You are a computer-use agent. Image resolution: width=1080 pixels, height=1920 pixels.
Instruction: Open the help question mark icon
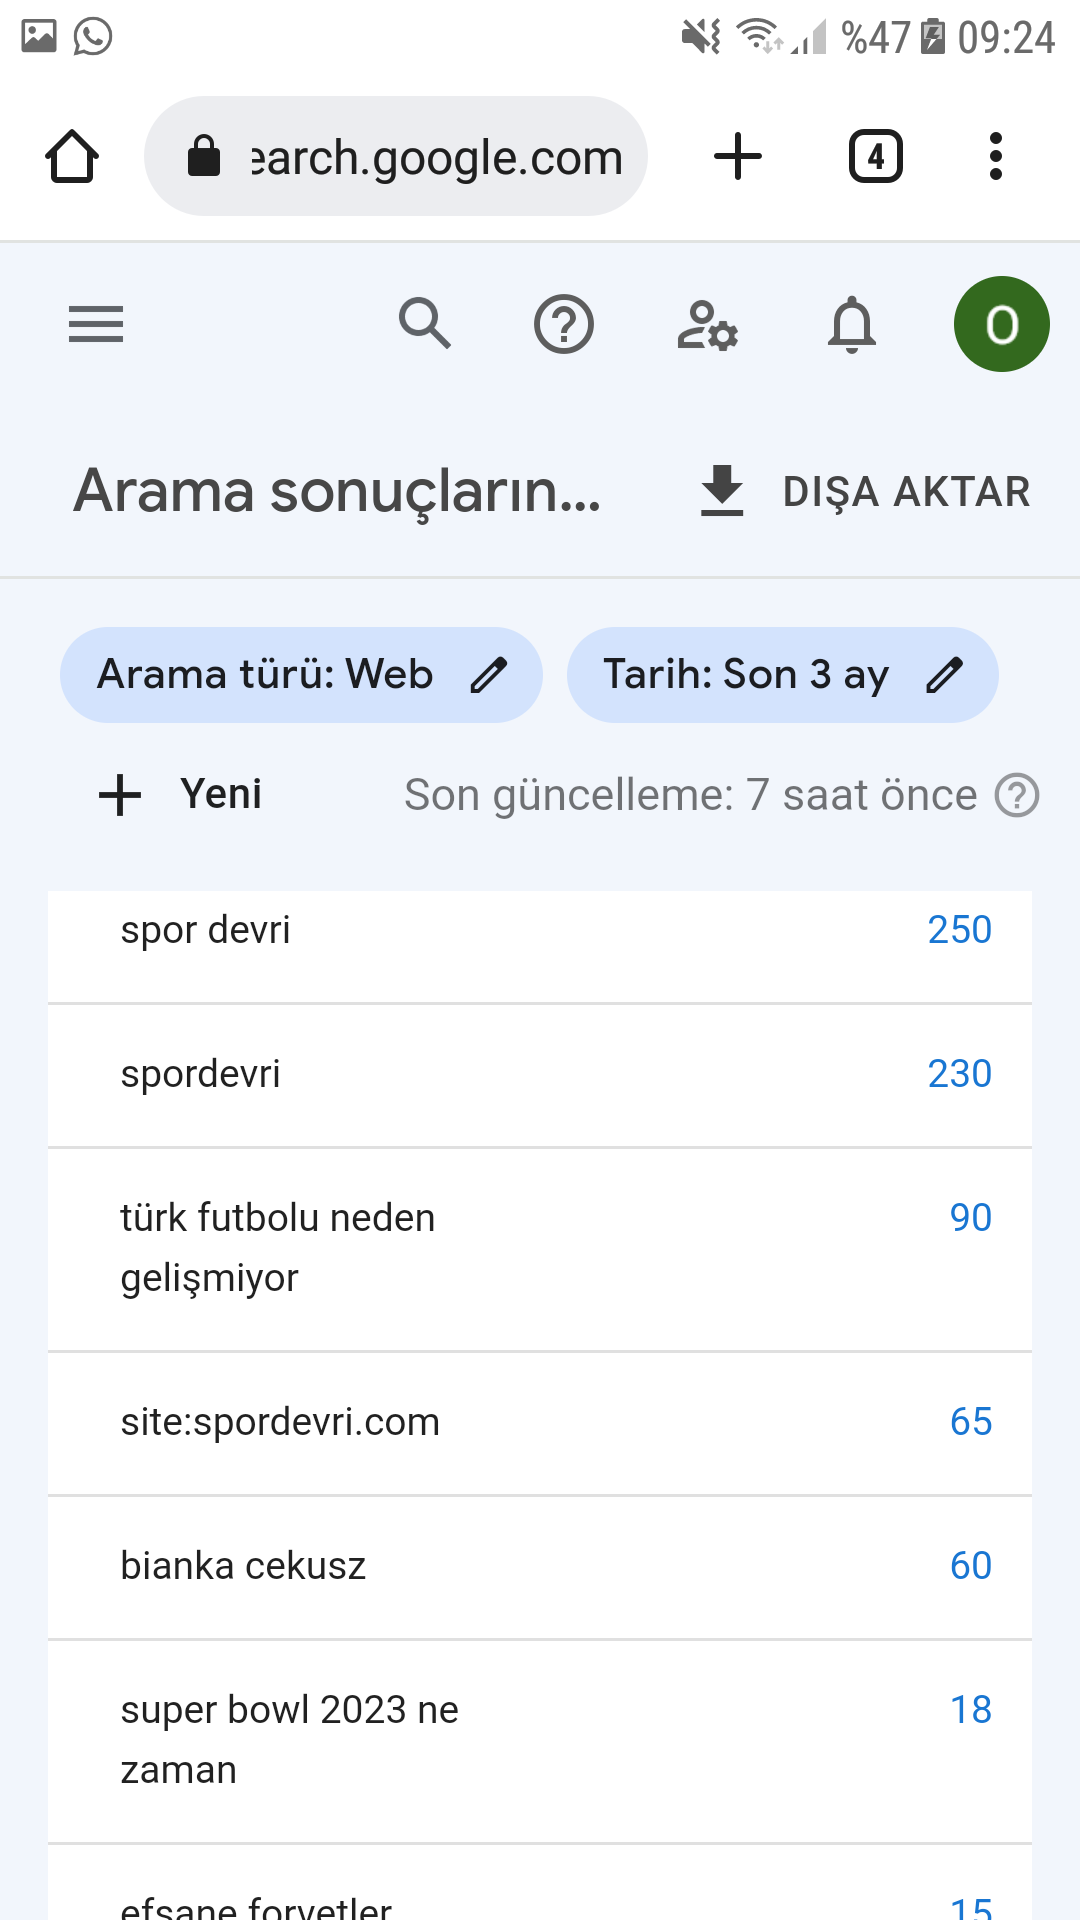click(x=564, y=324)
